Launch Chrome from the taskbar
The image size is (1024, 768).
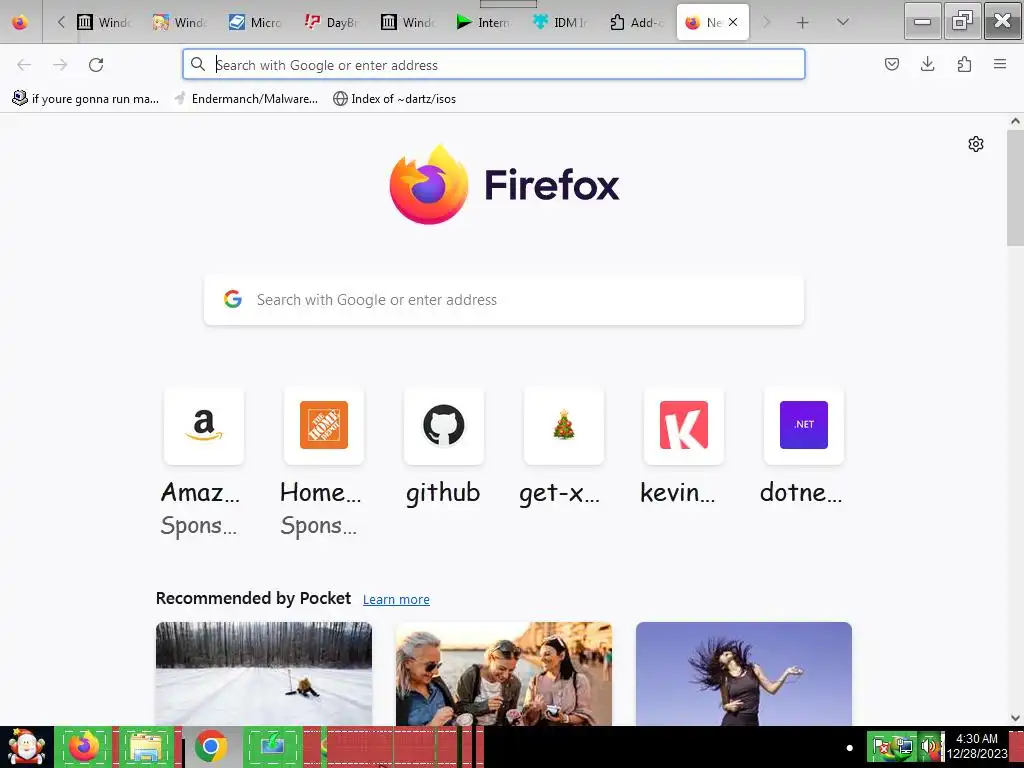click(210, 746)
